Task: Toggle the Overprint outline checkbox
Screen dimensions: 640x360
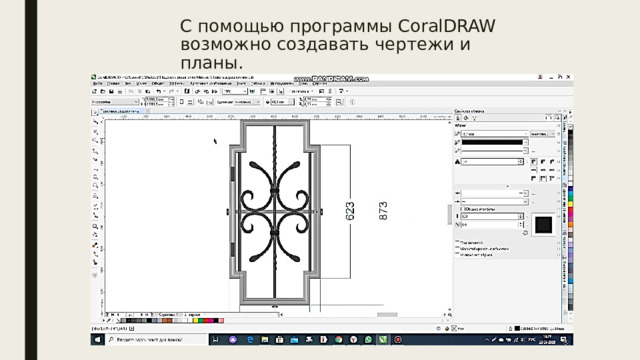Action: click(x=457, y=255)
